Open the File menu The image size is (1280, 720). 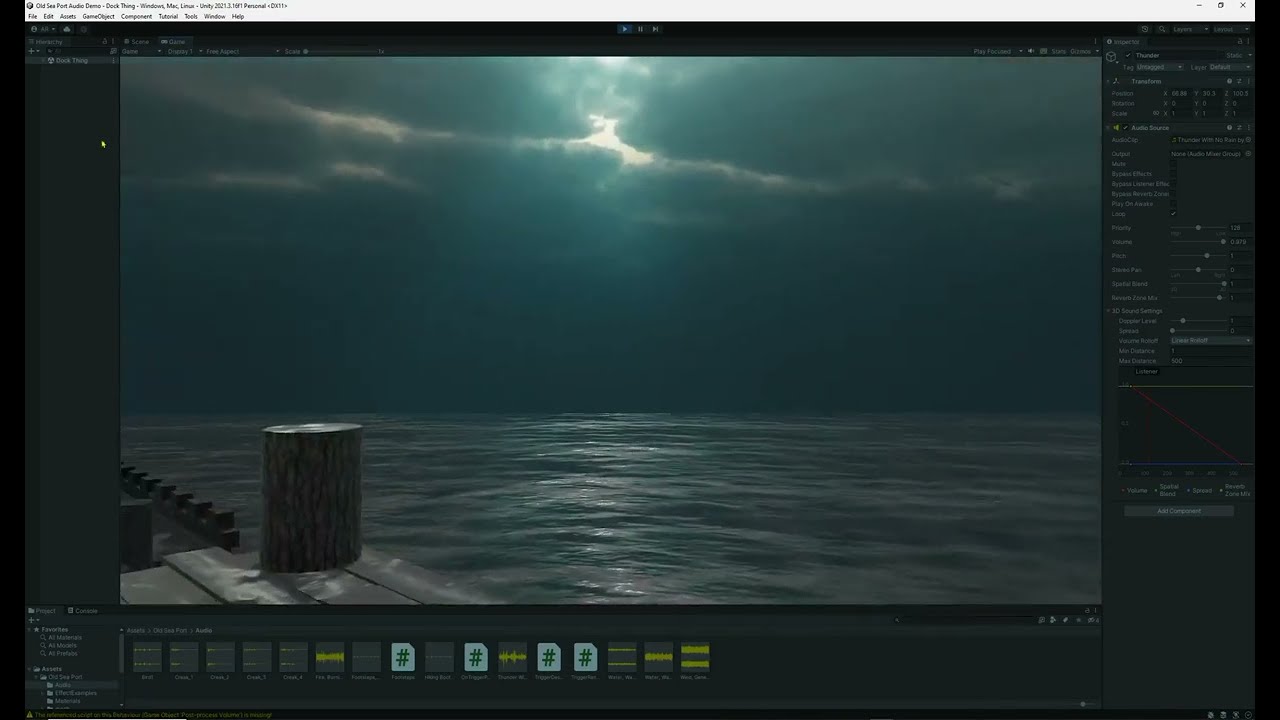click(x=32, y=16)
